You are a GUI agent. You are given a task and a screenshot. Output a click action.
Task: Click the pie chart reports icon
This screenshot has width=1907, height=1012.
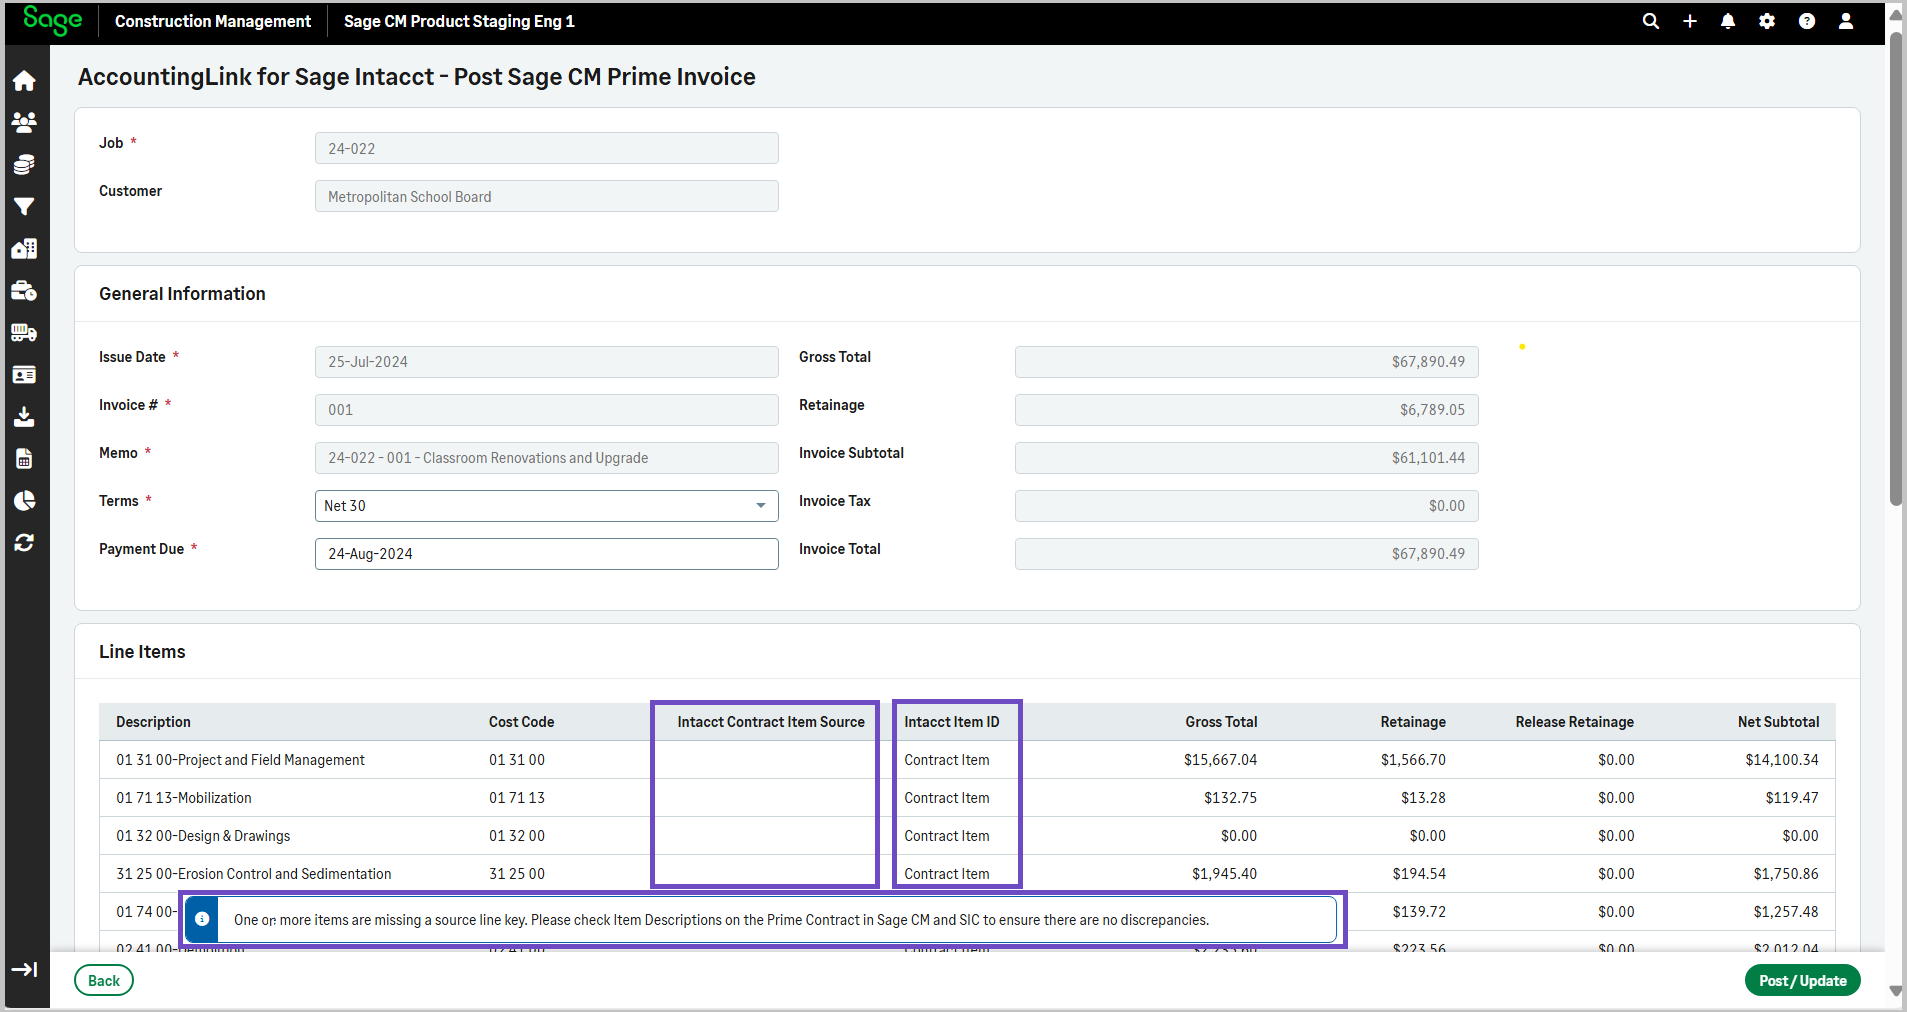(x=24, y=500)
